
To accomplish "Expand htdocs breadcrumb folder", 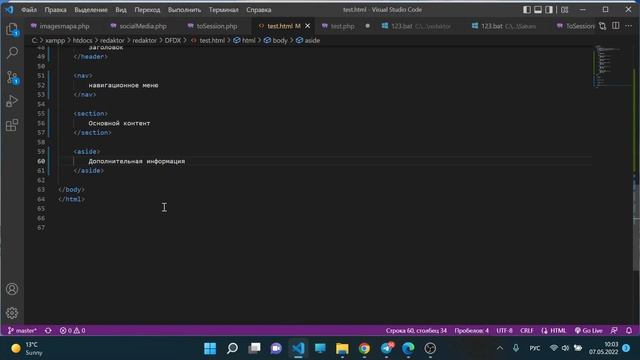I will click(82, 40).
